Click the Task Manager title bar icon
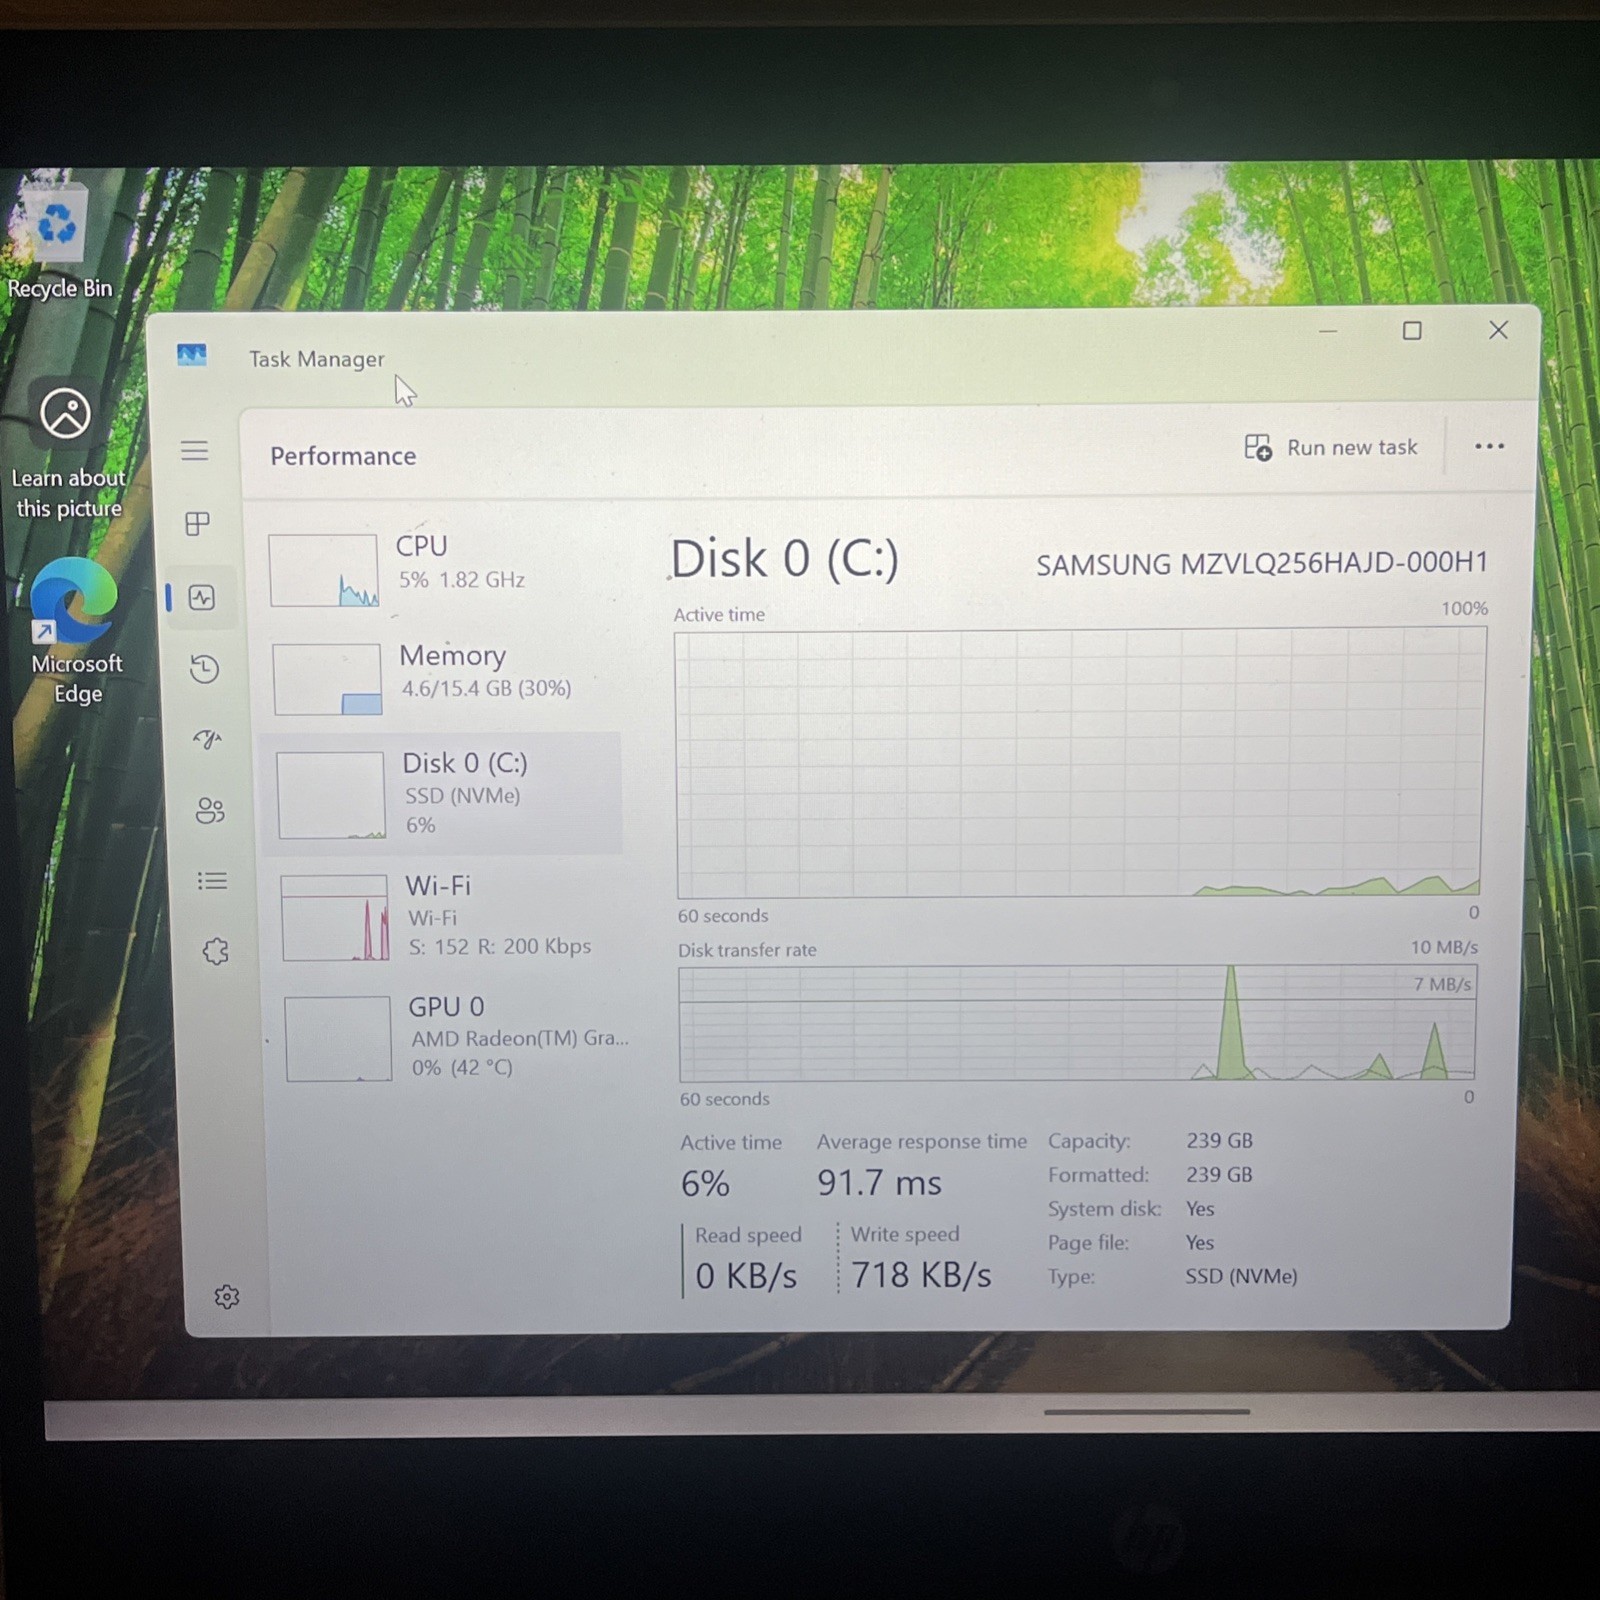1600x1600 pixels. [192, 355]
